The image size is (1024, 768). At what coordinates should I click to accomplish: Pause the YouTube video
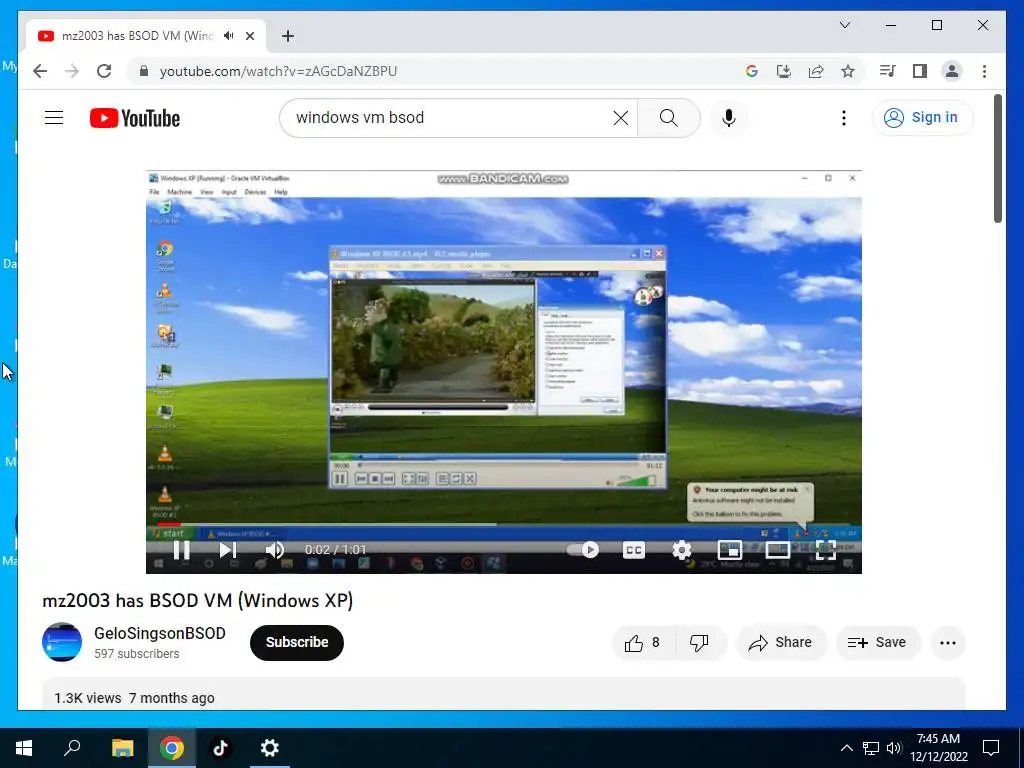[182, 550]
